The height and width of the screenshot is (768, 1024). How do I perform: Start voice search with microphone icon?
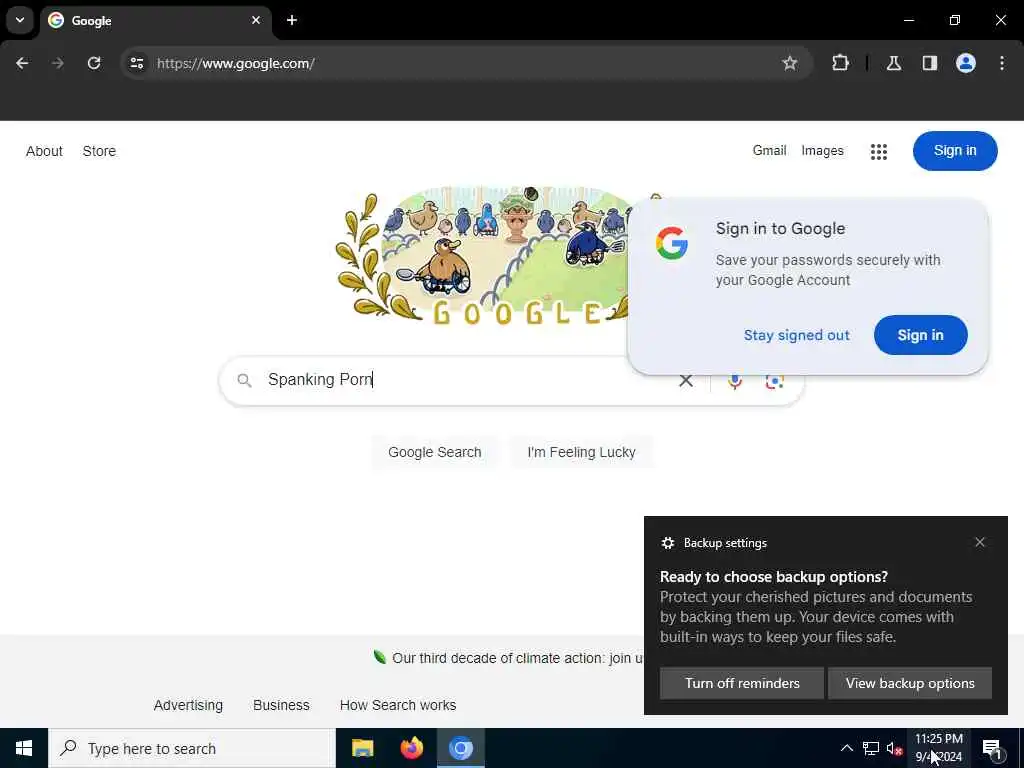(x=735, y=381)
